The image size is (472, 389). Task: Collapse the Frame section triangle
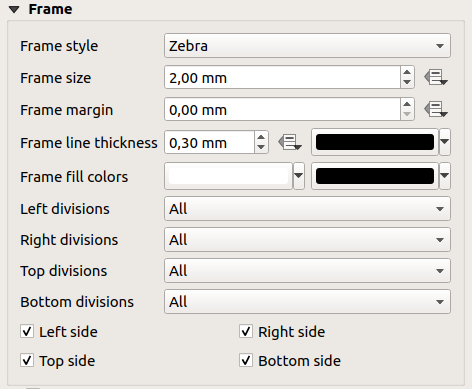click(x=14, y=9)
